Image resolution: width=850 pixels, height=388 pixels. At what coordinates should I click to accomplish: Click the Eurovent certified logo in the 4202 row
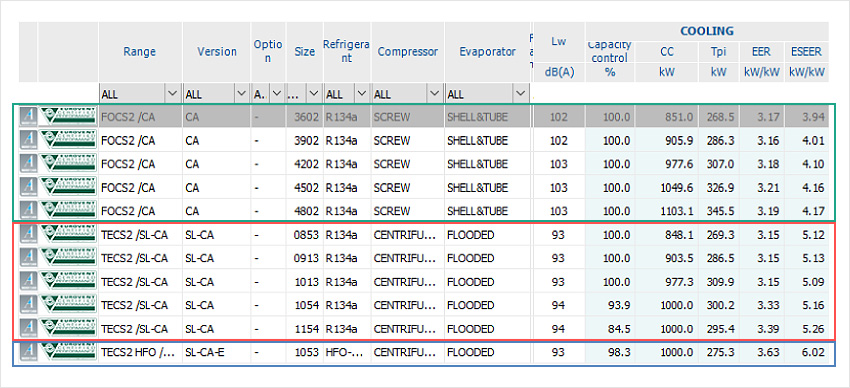click(x=68, y=164)
